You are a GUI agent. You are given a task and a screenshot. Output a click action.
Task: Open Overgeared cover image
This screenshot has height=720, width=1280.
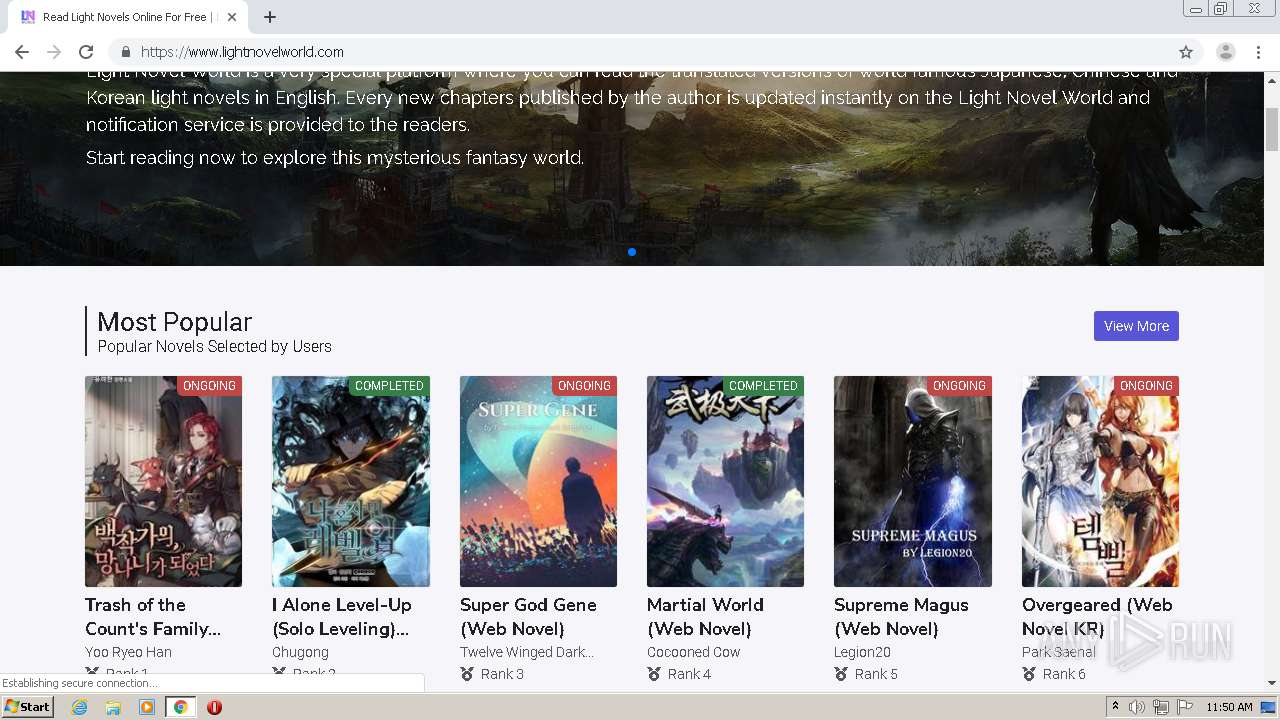[x=1100, y=481]
